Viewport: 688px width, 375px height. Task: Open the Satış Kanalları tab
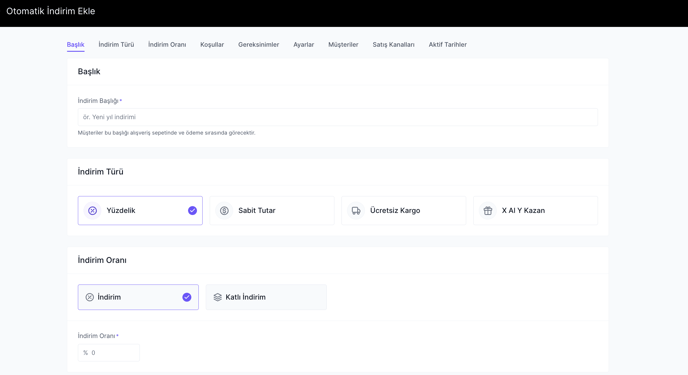click(394, 44)
